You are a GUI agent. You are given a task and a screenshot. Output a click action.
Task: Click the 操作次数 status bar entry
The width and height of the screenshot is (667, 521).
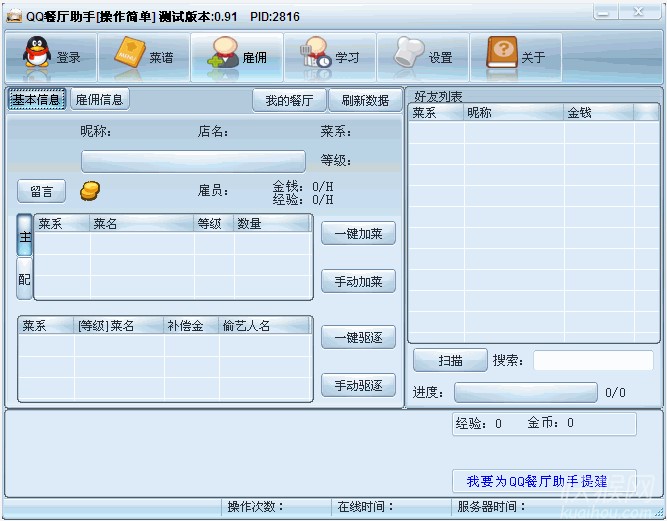276,507
